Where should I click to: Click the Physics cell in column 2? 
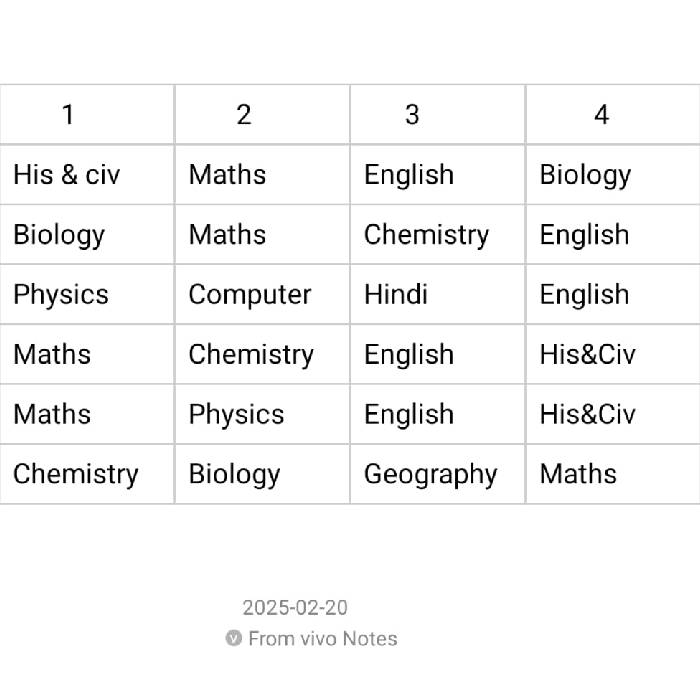point(262,414)
